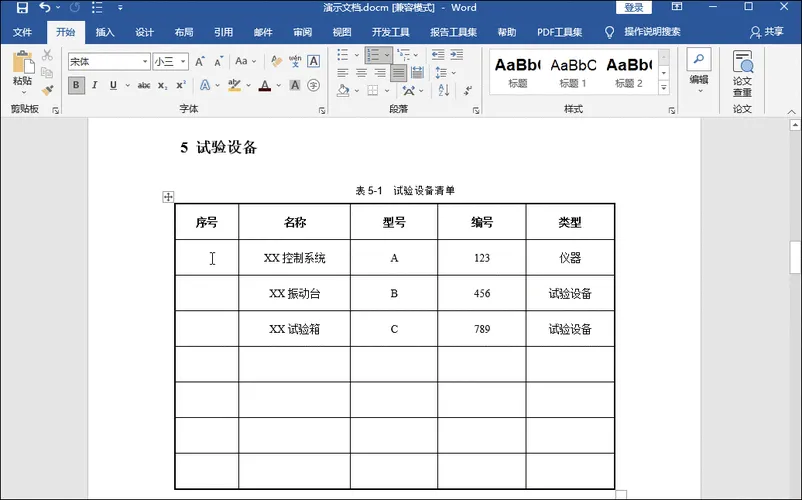Decrease font size with the shrink-font icon
The width and height of the screenshot is (802, 500).
(x=219, y=62)
